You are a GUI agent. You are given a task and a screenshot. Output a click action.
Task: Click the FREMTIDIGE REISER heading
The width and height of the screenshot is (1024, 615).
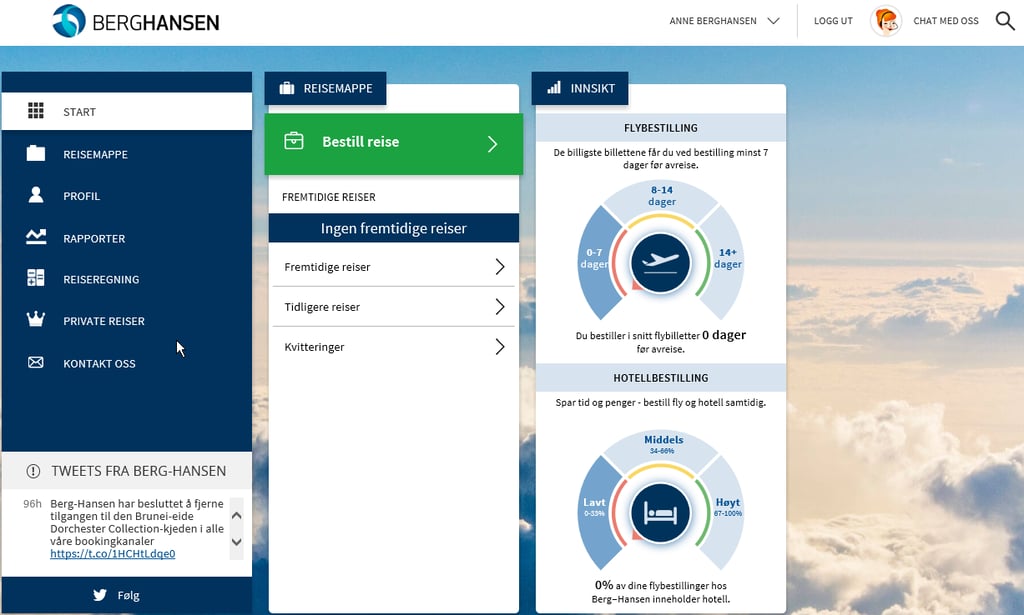point(328,197)
